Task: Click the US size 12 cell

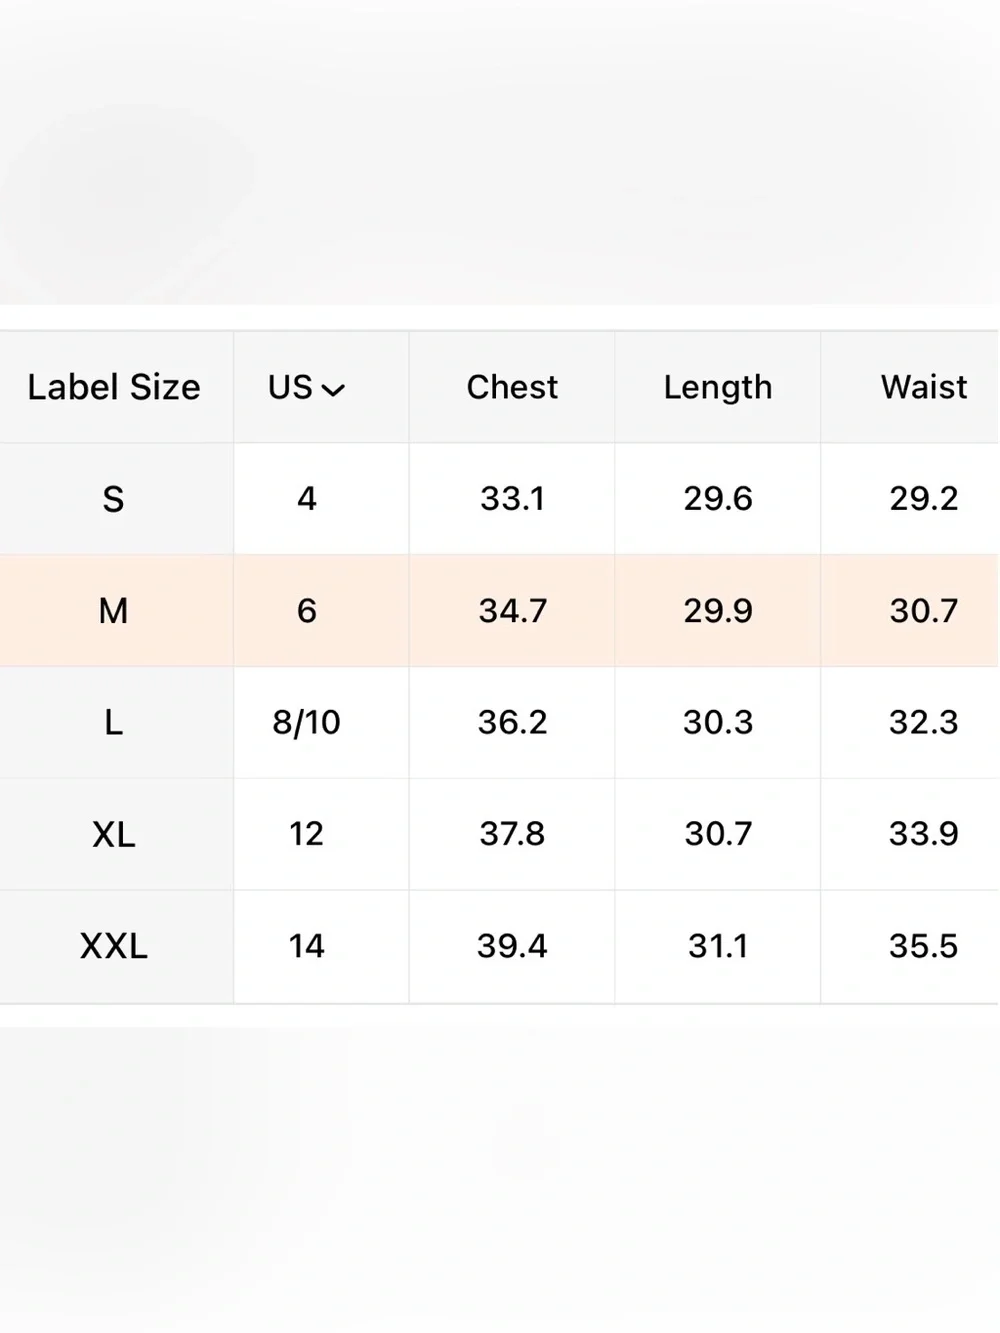Action: click(x=307, y=834)
